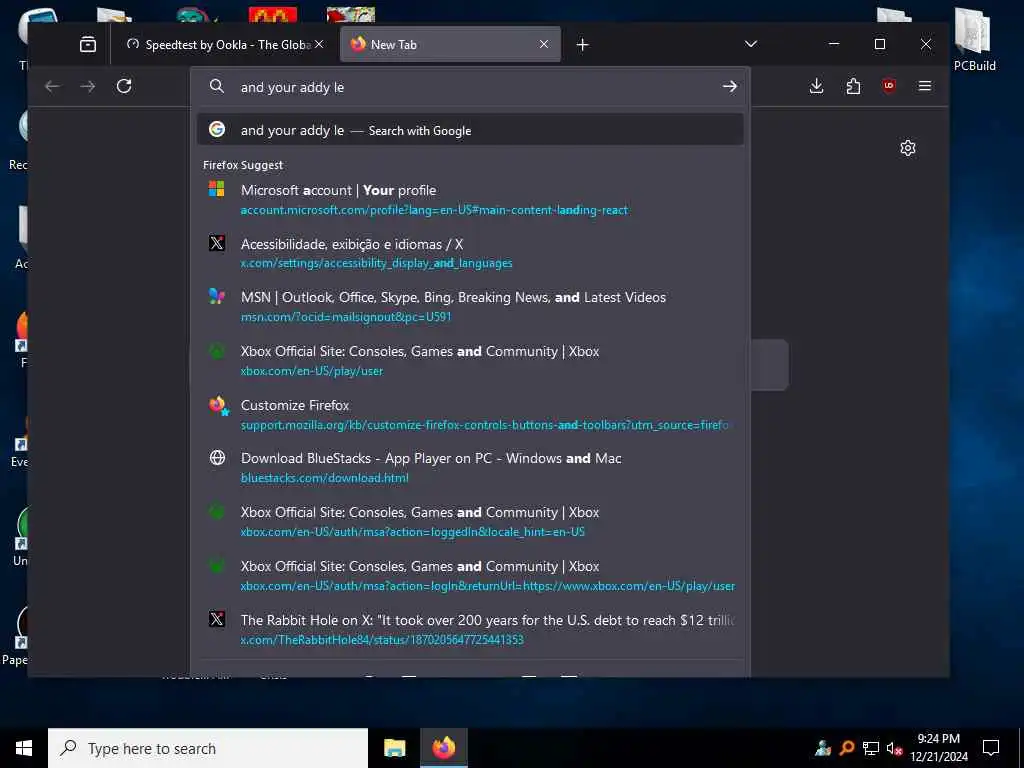Open the uBlock Origin extension icon
This screenshot has width=1024, height=768.
889,86
